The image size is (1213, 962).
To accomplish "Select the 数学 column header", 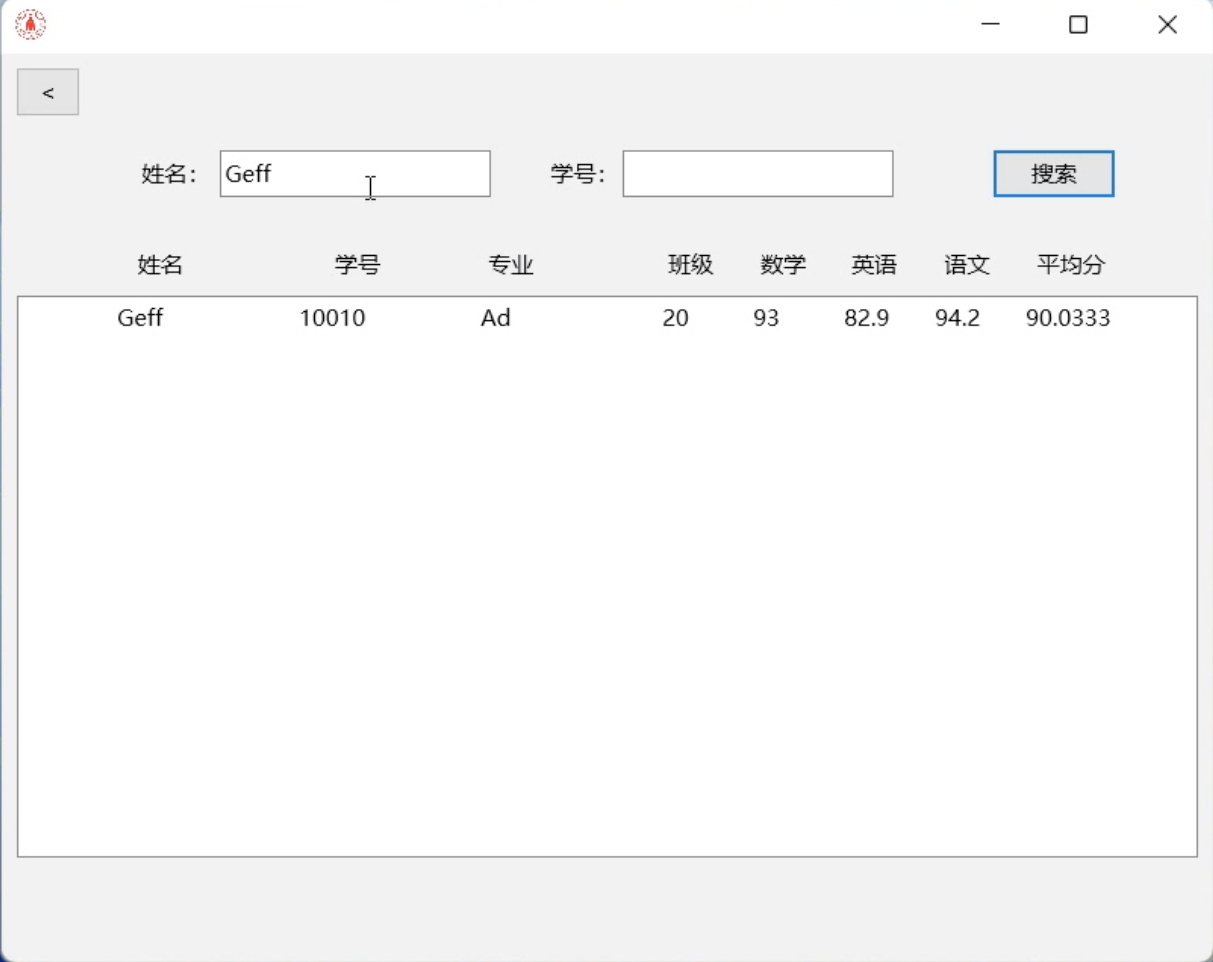I will [782, 264].
